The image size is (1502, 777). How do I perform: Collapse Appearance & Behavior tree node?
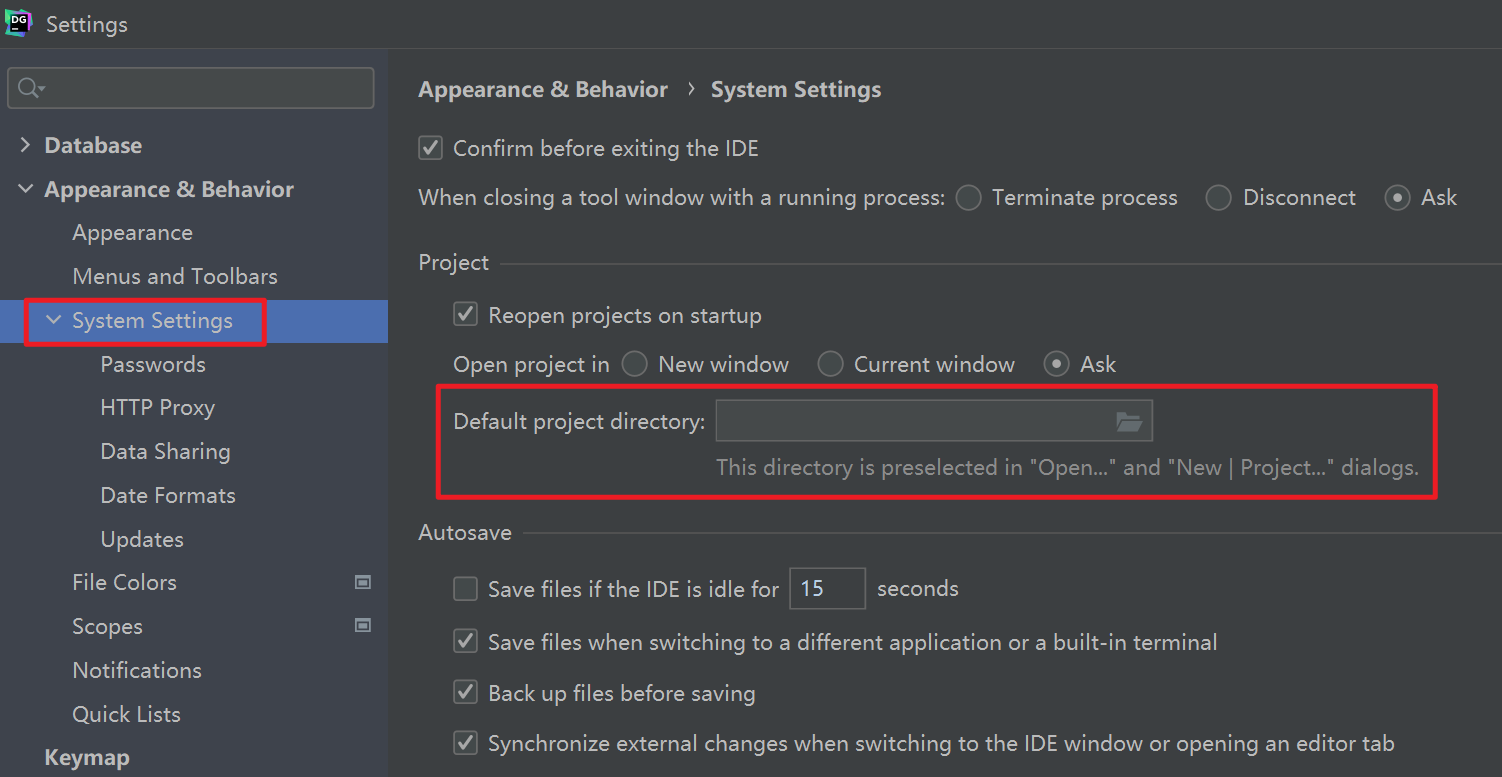[25, 189]
